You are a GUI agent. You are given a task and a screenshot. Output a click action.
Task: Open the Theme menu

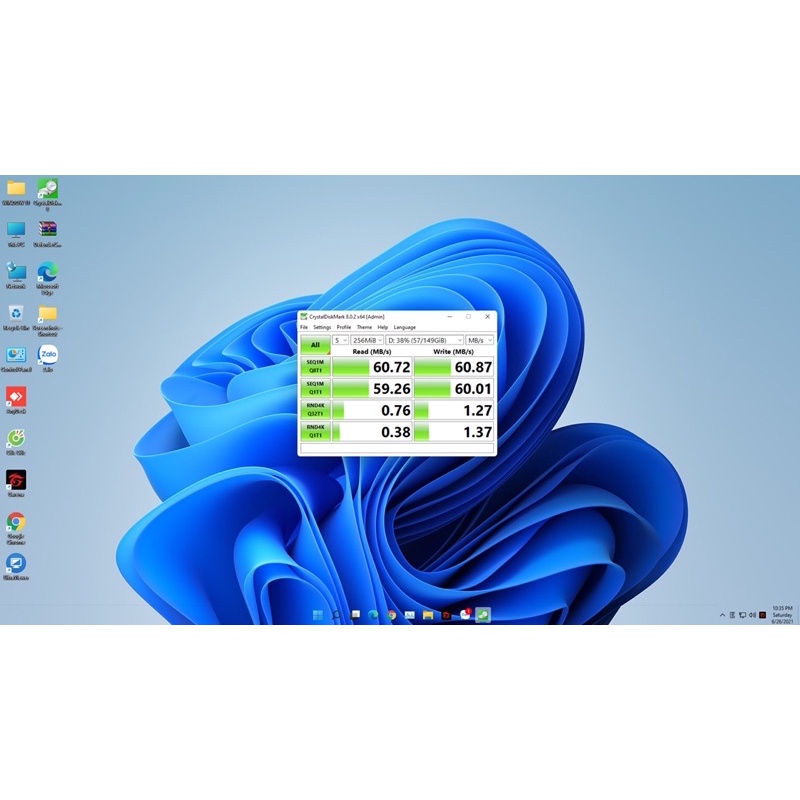pos(364,327)
